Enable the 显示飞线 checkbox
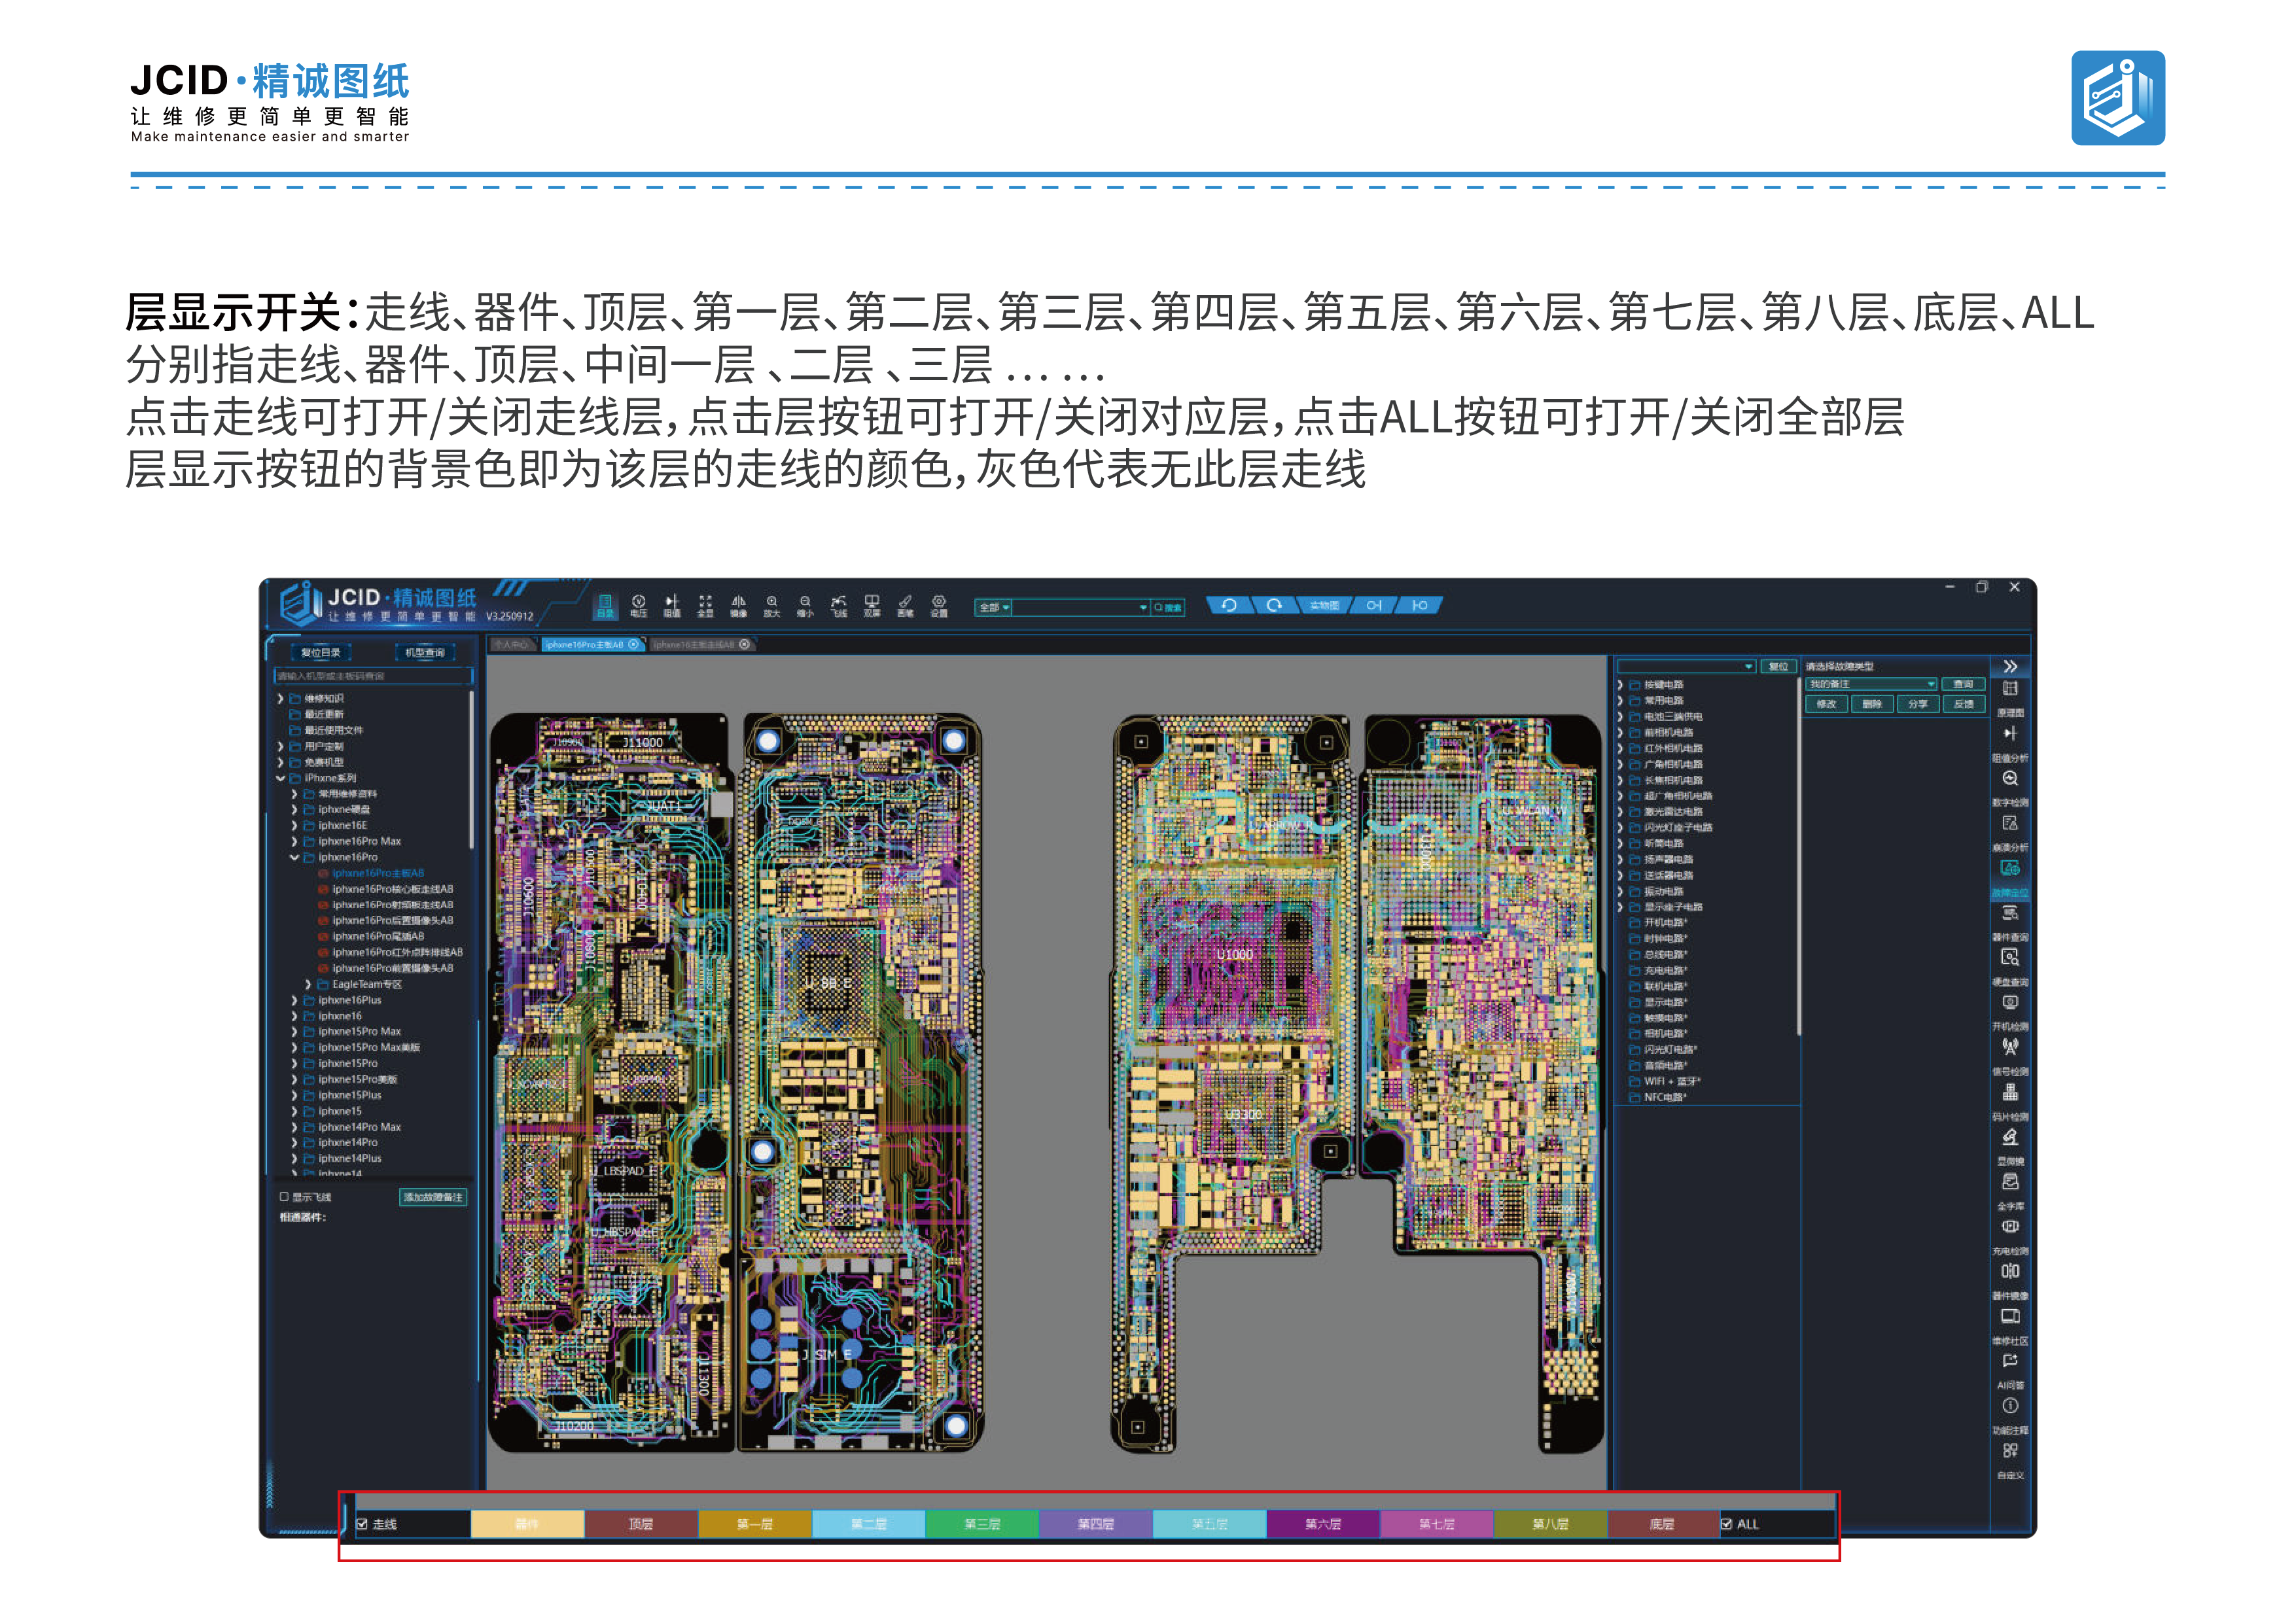Screen dimensions: 2296x1623 click(x=284, y=1196)
